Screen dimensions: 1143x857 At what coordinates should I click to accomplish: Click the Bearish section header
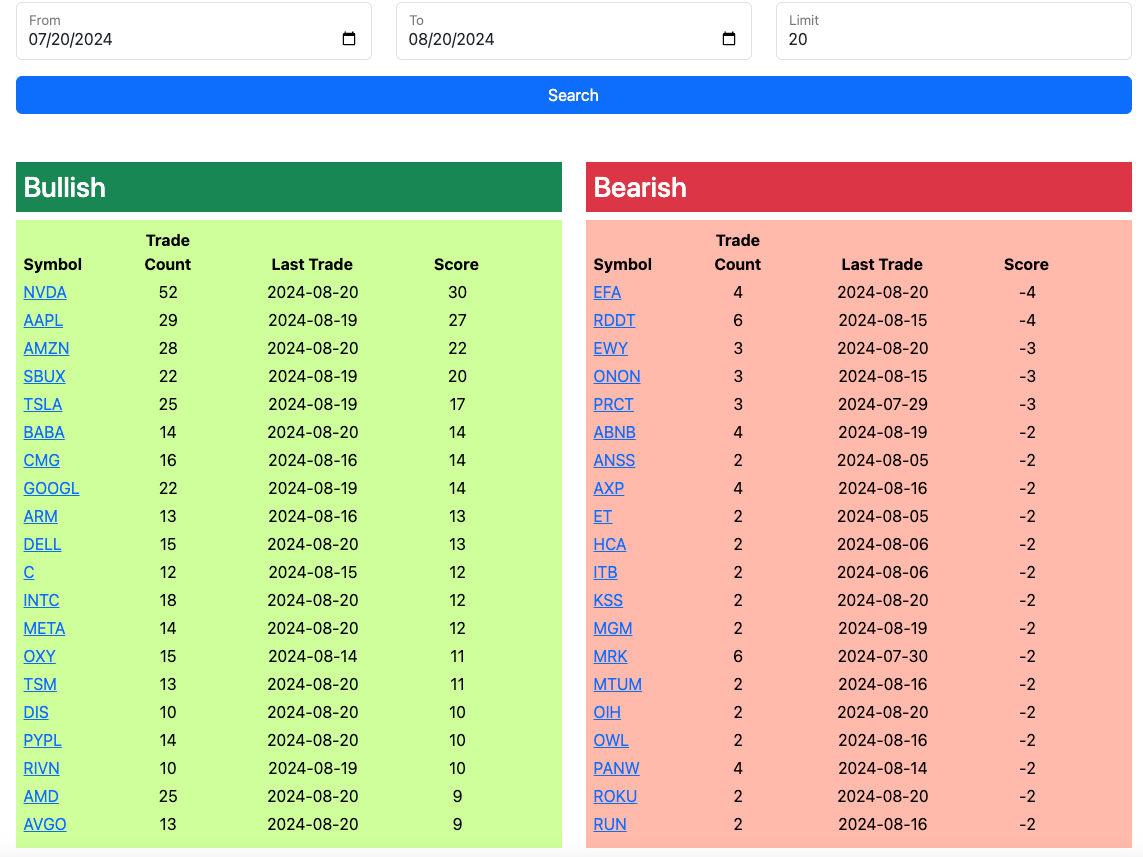click(x=859, y=187)
